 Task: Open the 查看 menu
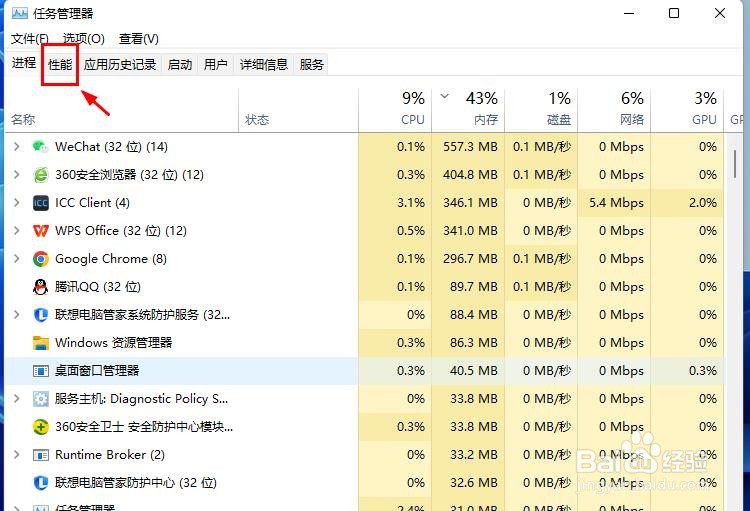pyautogui.click(x=139, y=39)
